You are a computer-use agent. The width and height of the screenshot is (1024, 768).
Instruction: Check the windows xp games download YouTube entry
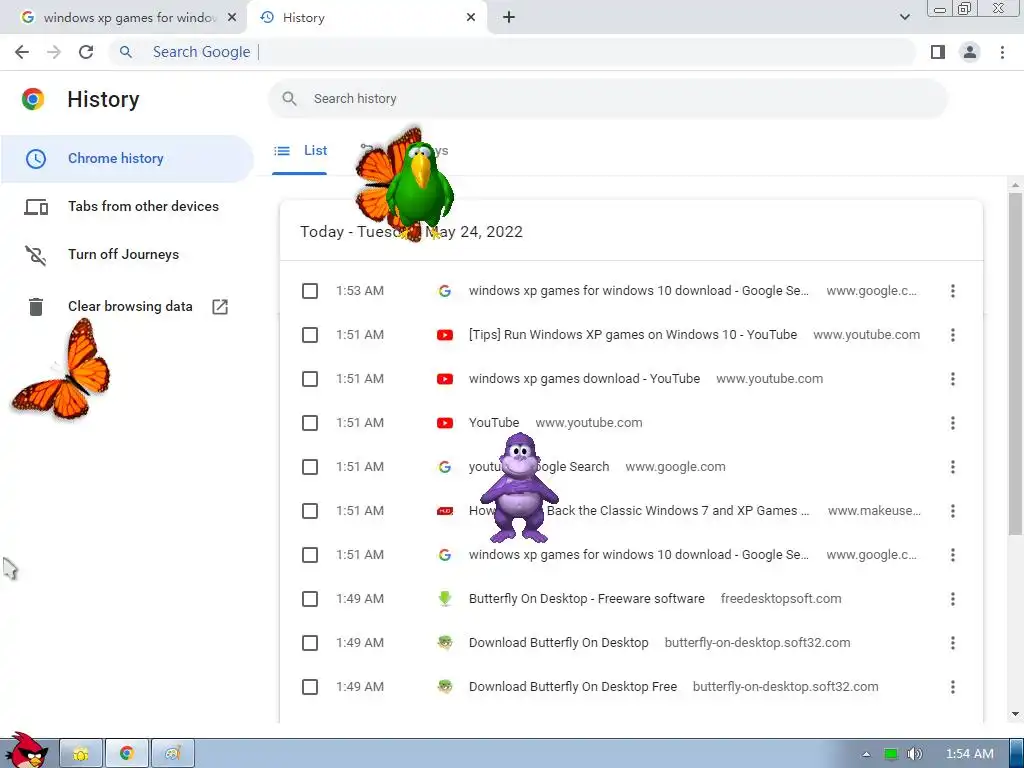pyautogui.click(x=310, y=379)
